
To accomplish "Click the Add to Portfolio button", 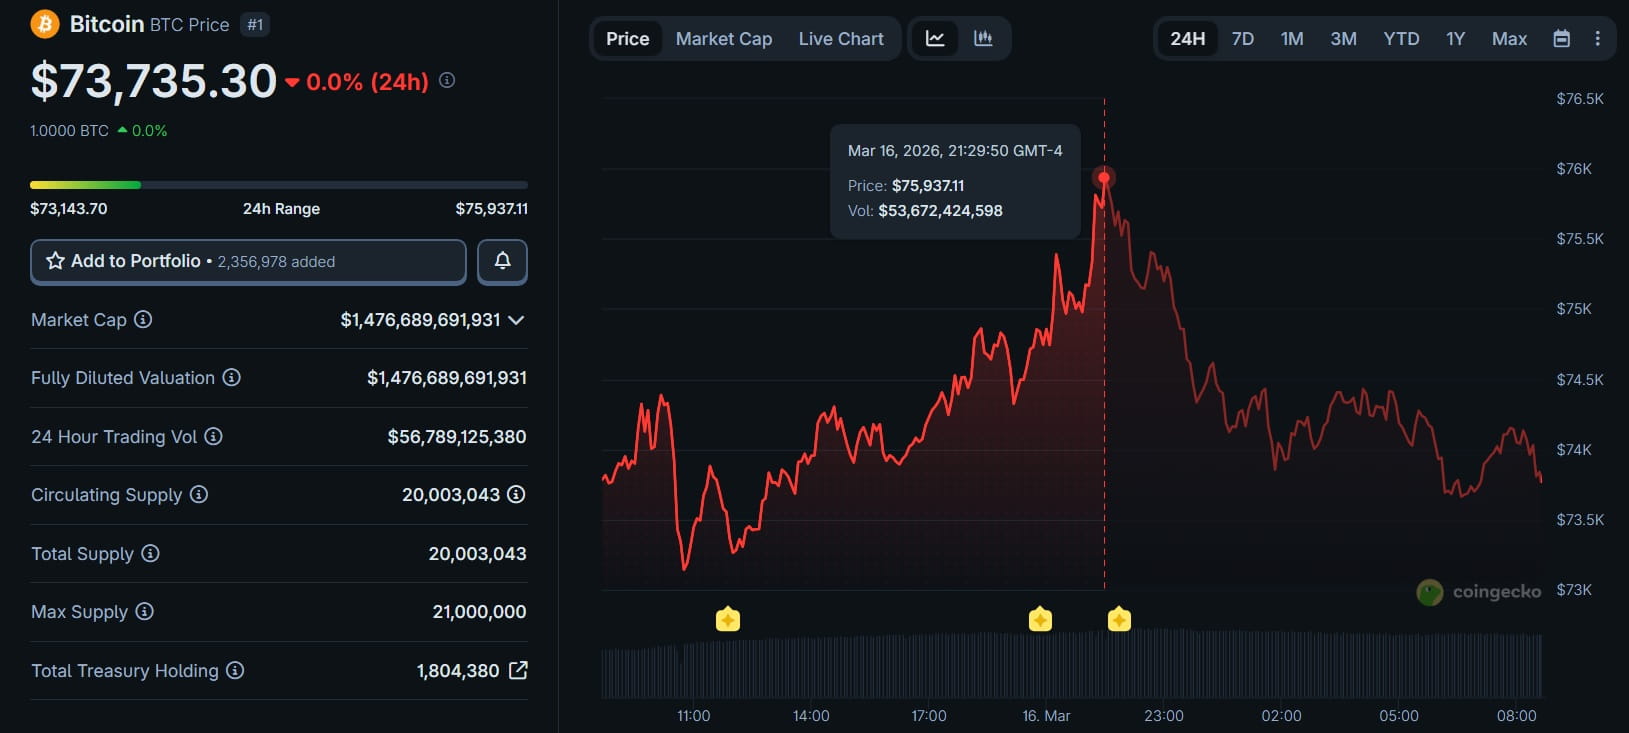I will click(x=248, y=261).
